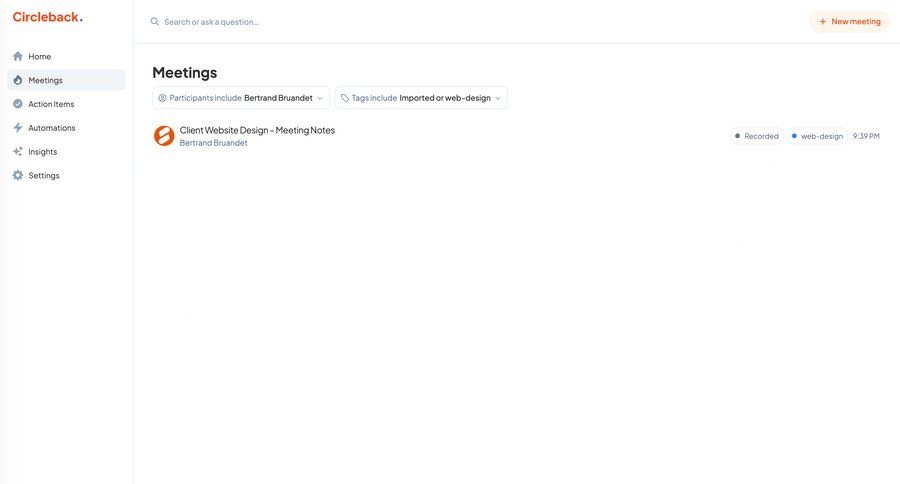Click the Bertrand Bruandet participant link
Screen dimensions: 900x484
(x=213, y=143)
